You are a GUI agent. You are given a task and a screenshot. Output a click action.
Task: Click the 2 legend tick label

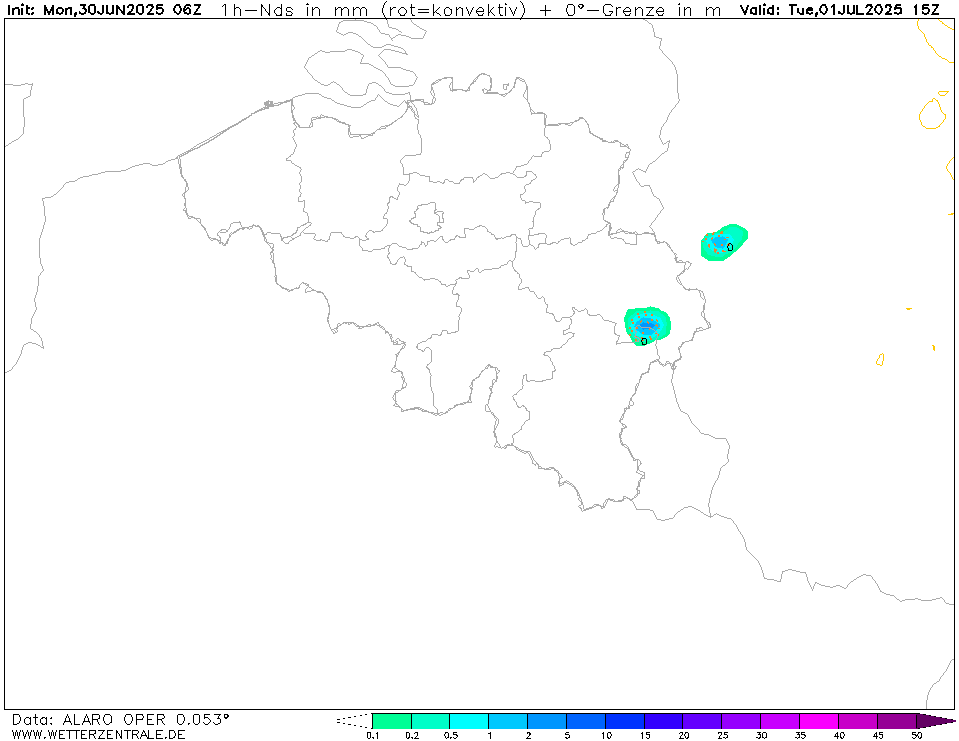click(x=528, y=735)
